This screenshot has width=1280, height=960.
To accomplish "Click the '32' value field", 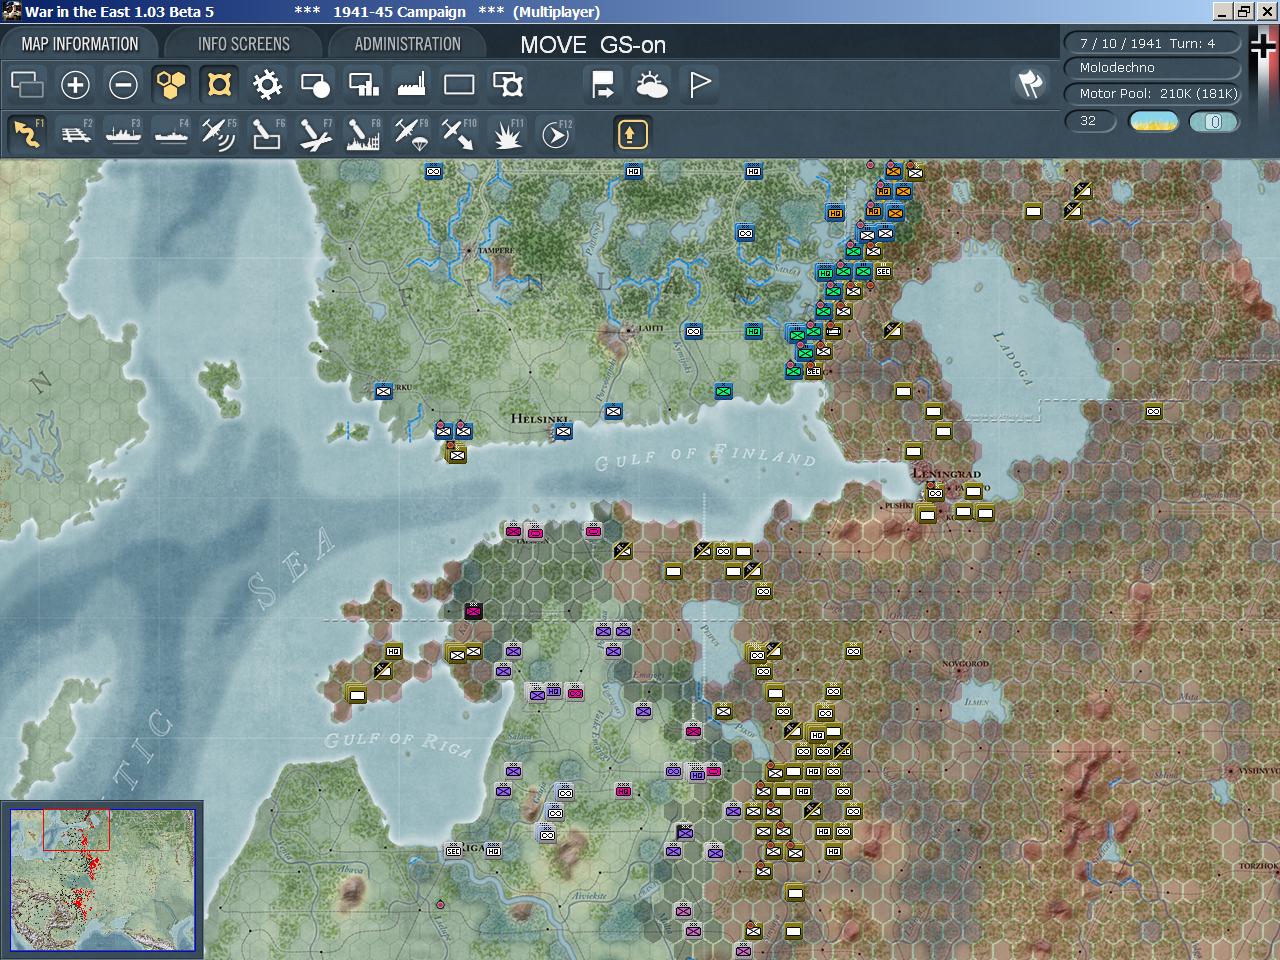I will (1090, 122).
